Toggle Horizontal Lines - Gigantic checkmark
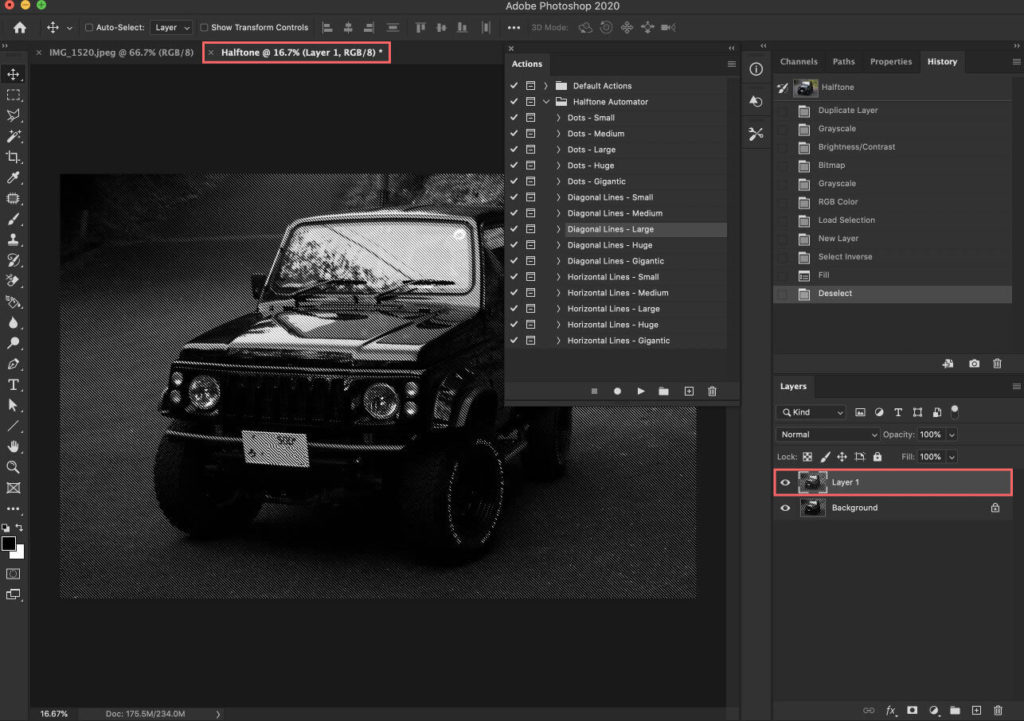Screen dimensions: 1024x721 [514, 340]
